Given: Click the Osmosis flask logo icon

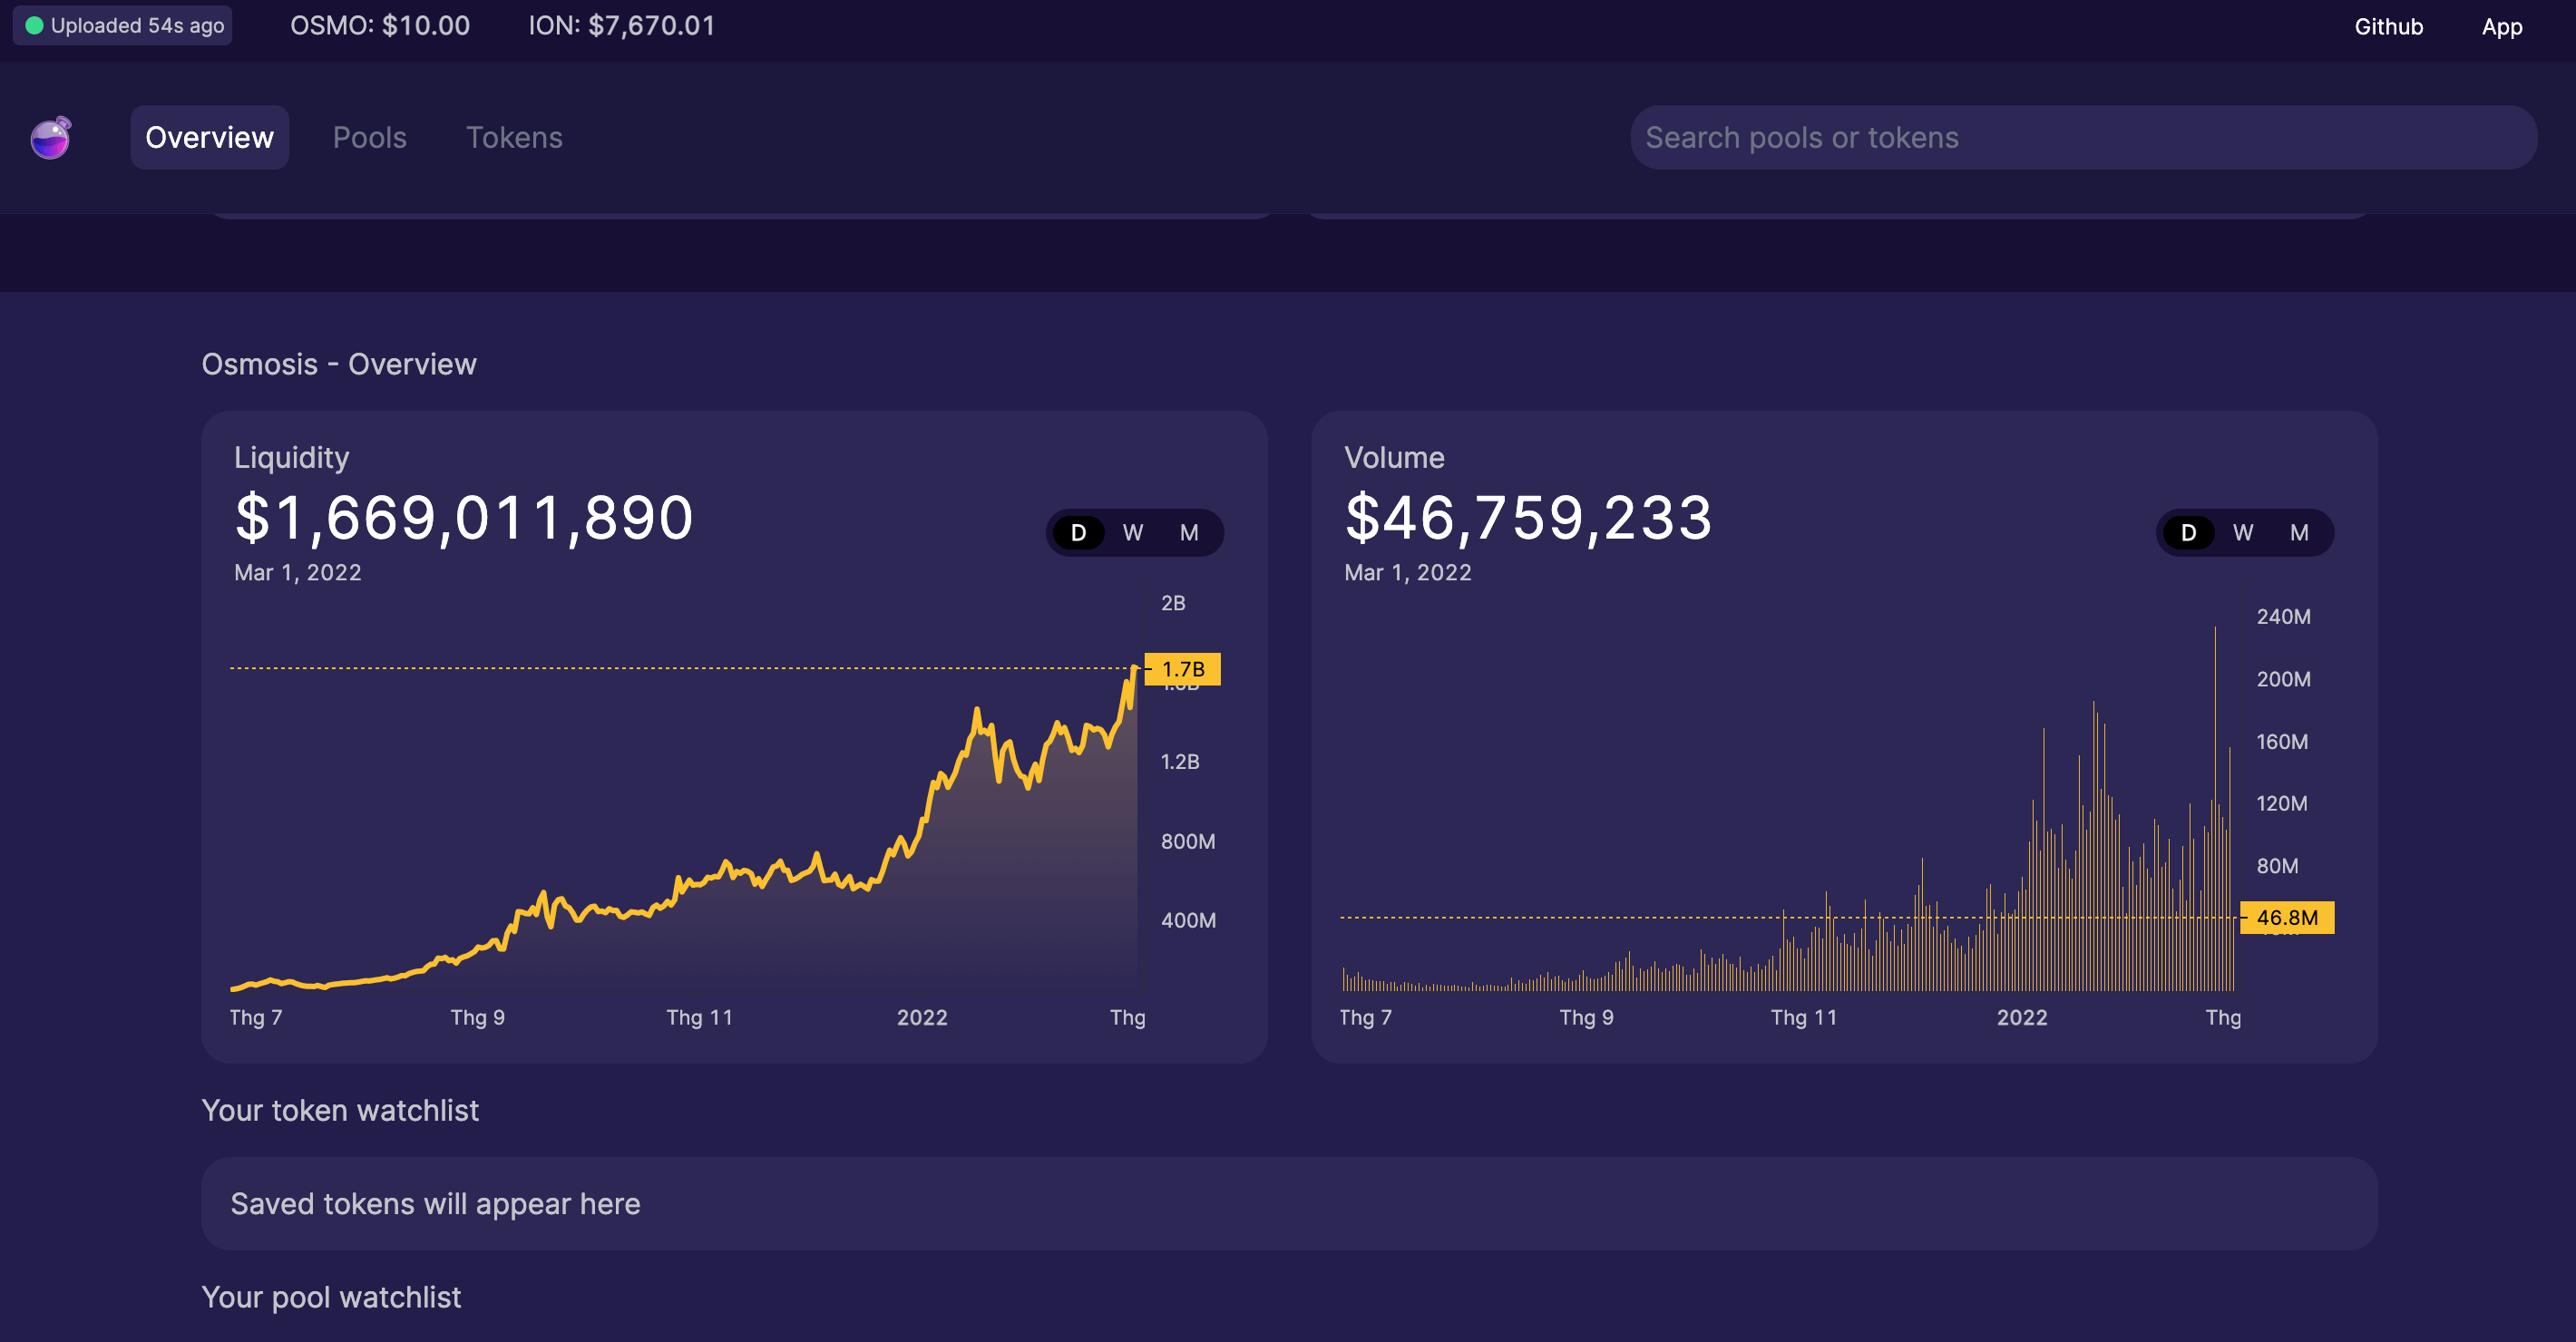Looking at the screenshot, I should coord(51,138).
